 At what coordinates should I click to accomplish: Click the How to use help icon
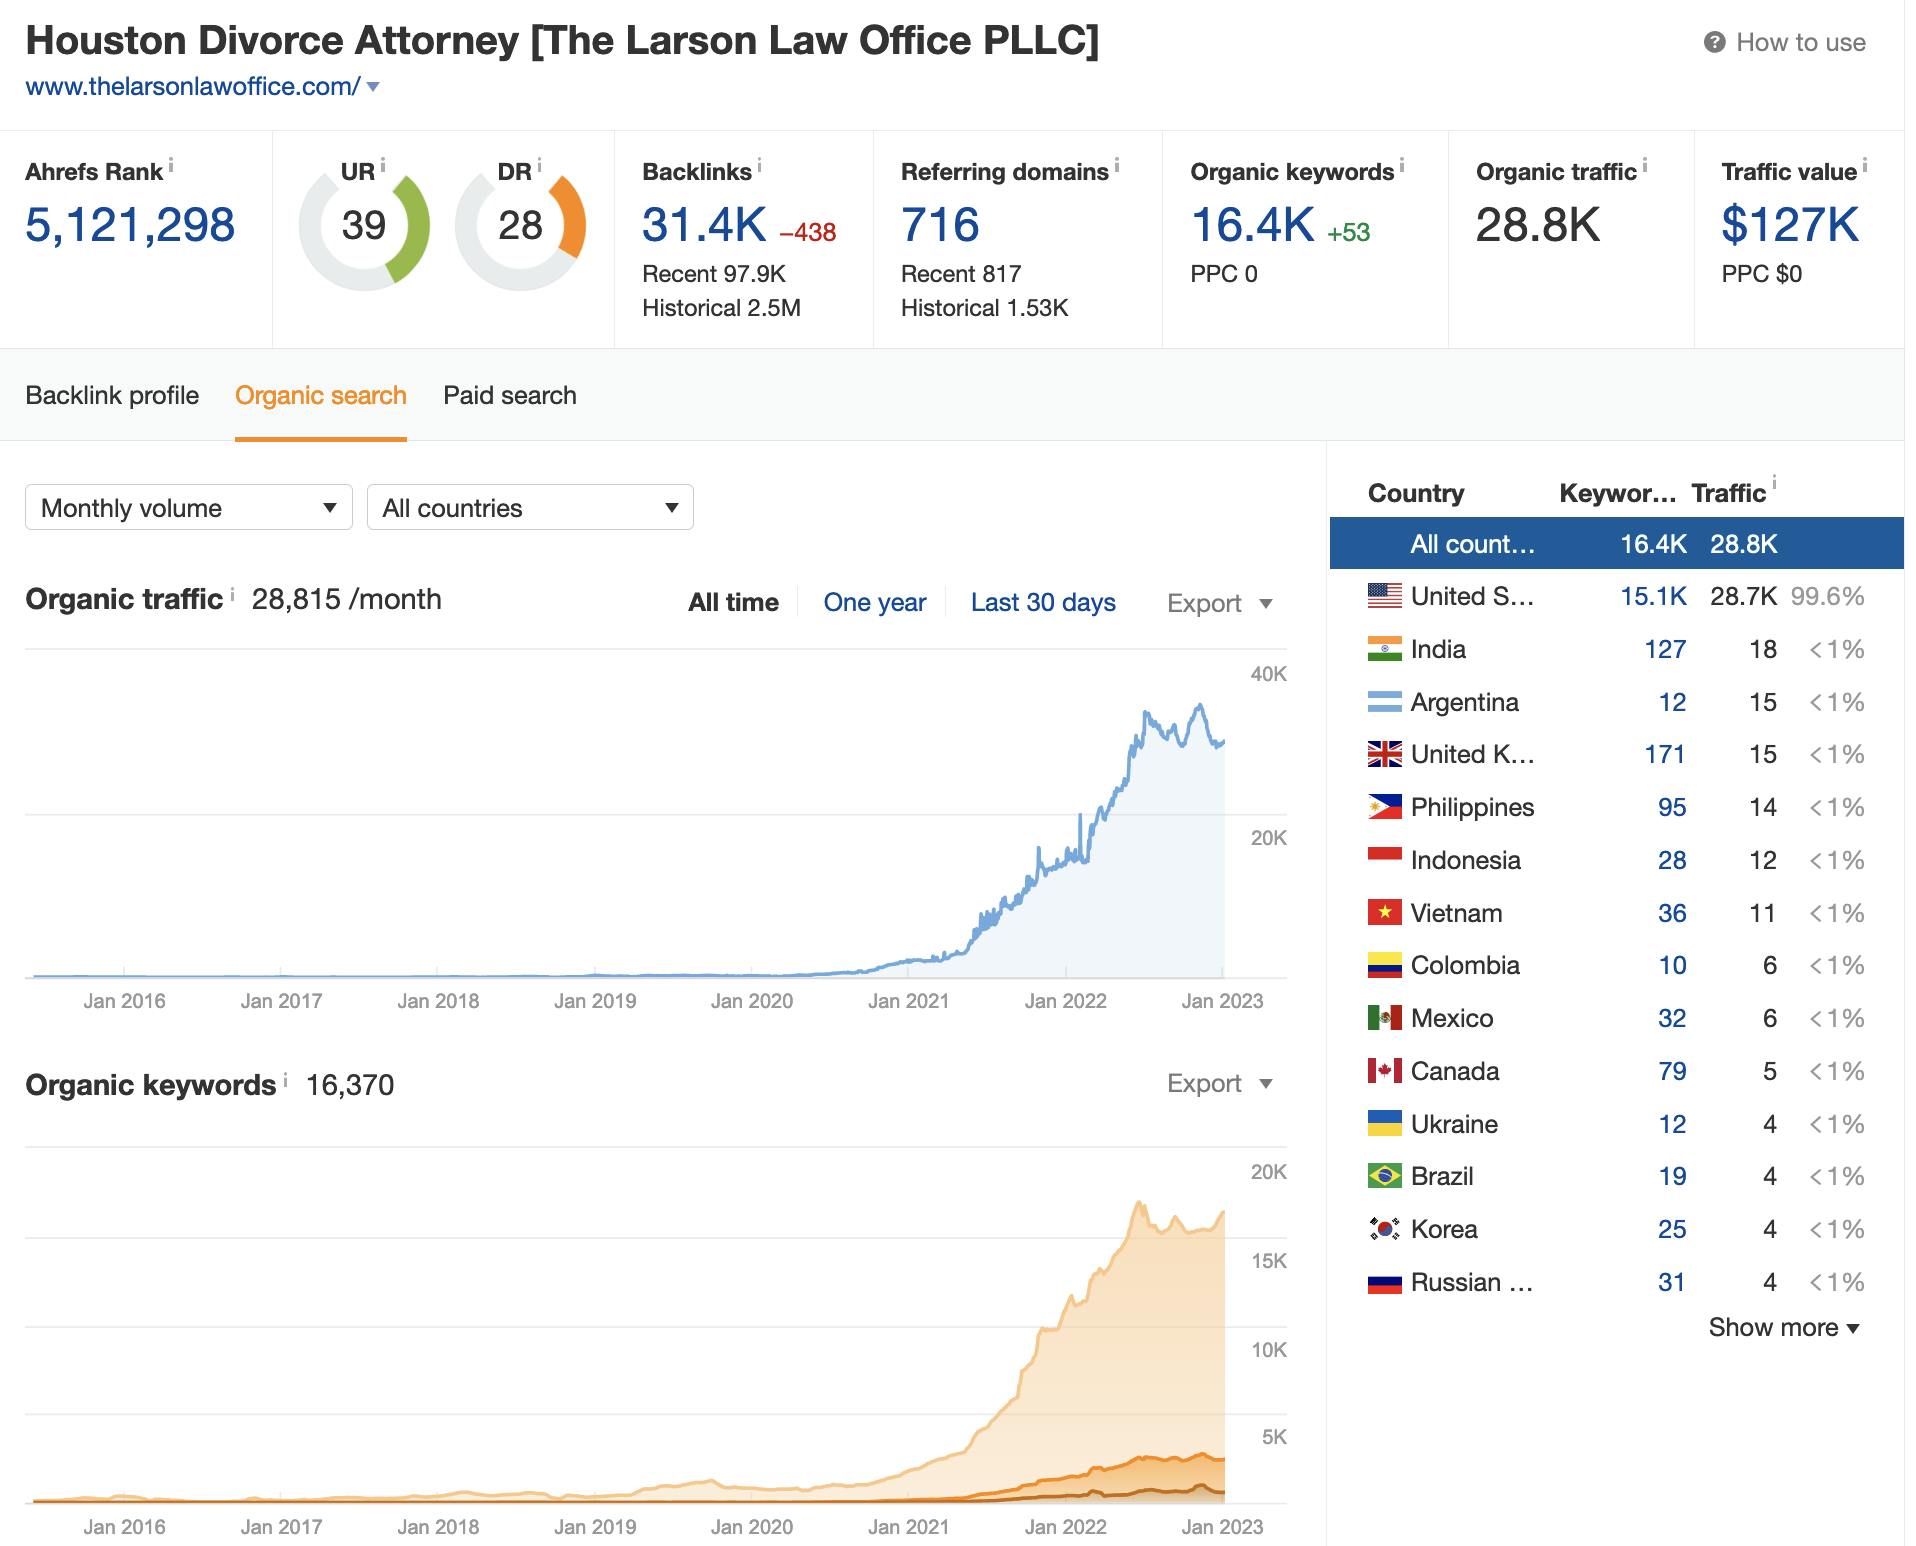tap(1715, 42)
